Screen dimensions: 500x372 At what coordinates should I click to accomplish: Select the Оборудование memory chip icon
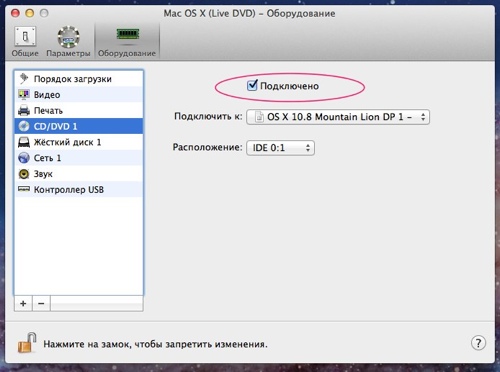click(x=127, y=34)
